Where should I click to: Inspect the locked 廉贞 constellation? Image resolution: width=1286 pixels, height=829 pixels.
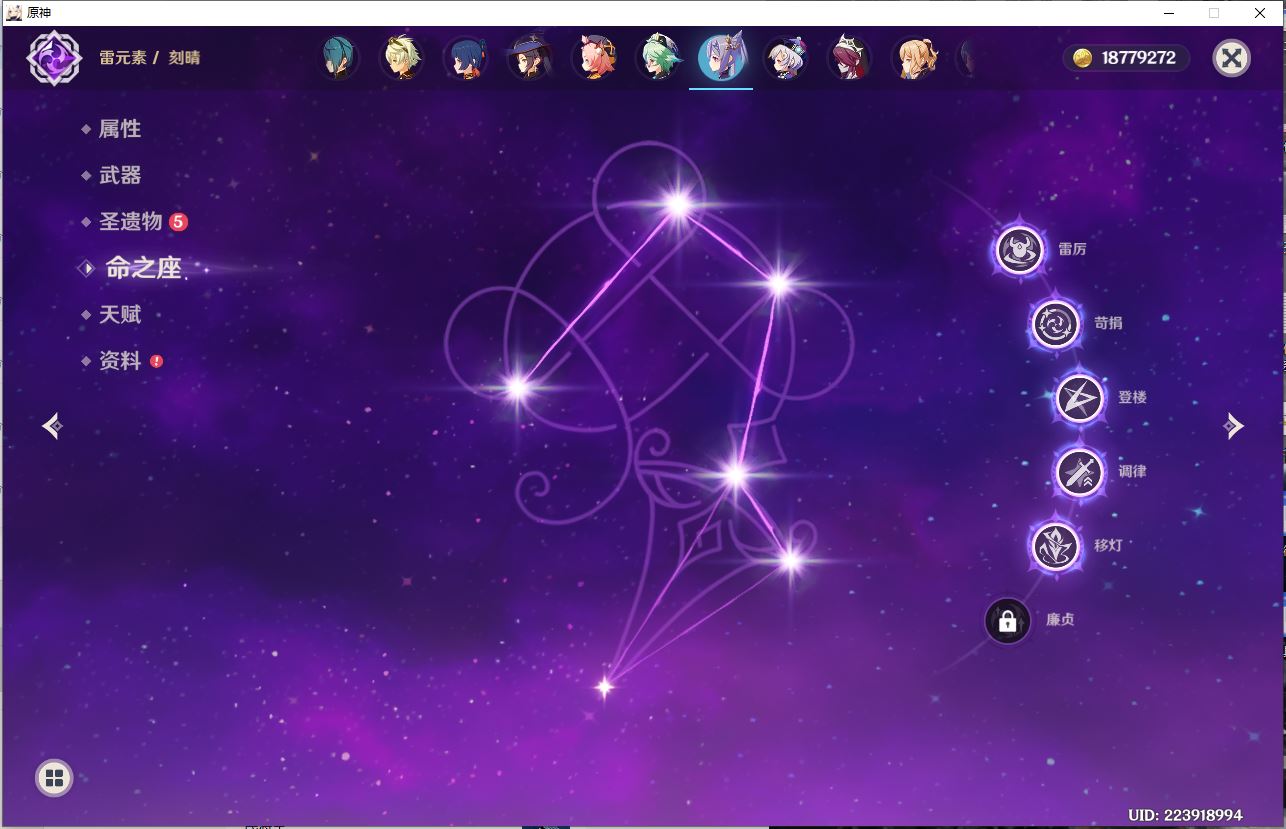tap(1007, 621)
